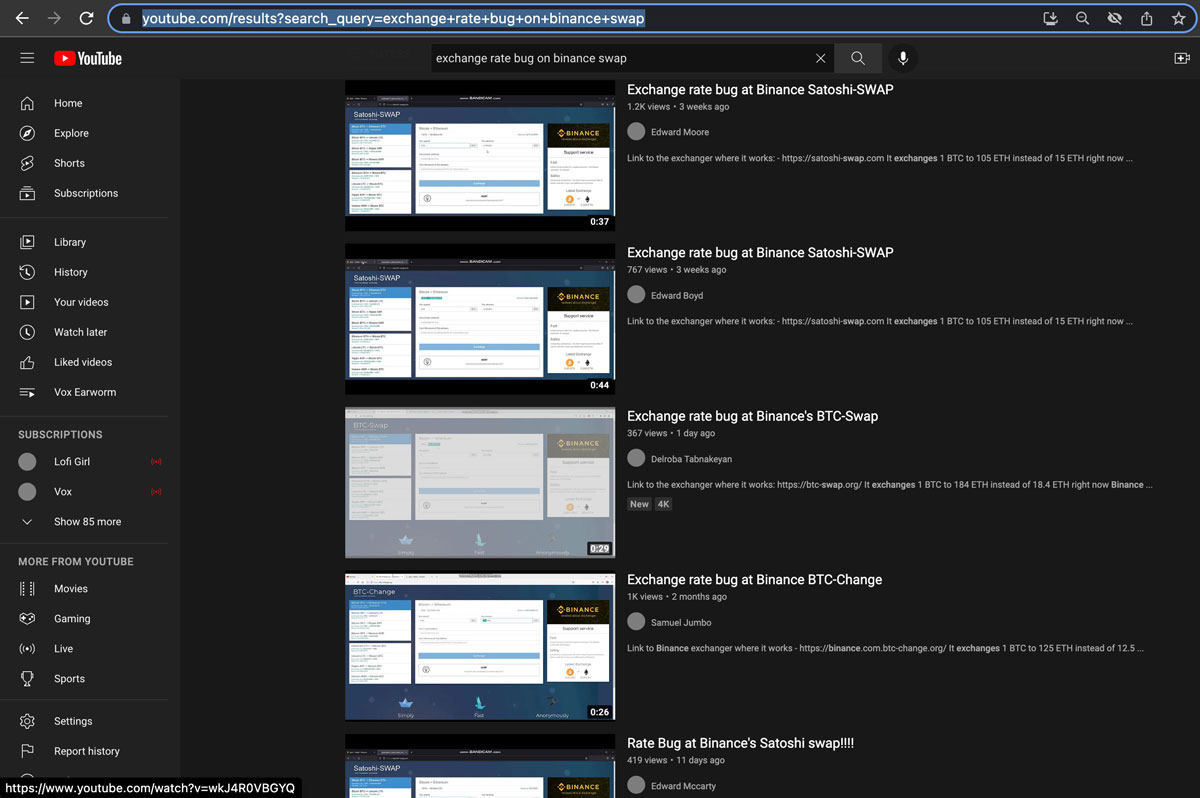Click the browser share icon
1200x798 pixels.
(x=1147, y=18)
